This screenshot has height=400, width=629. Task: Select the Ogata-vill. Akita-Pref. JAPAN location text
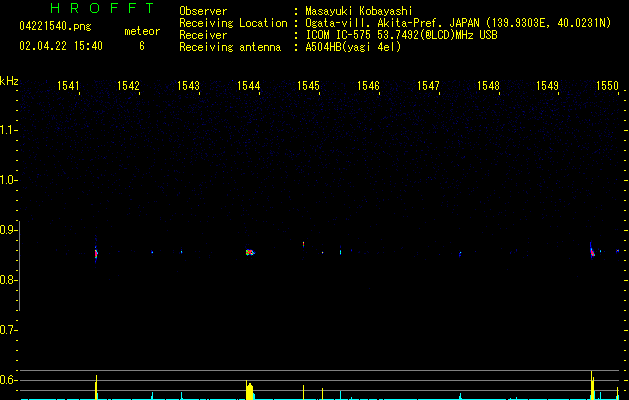tap(458, 23)
